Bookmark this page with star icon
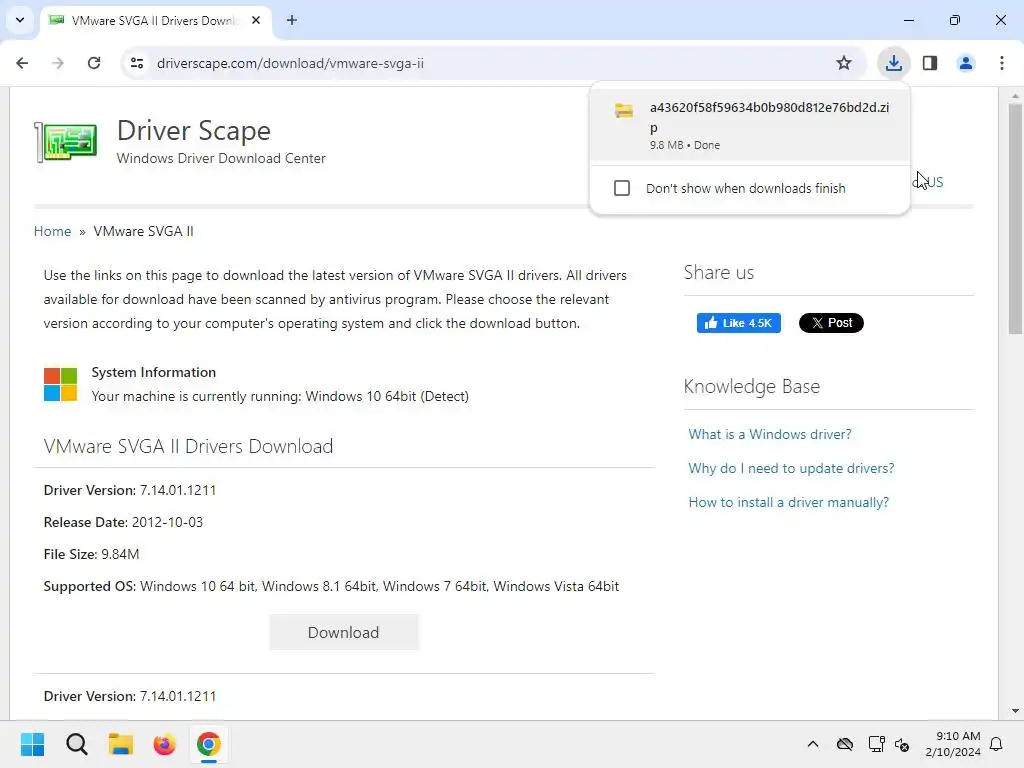The height and width of the screenshot is (768, 1024). coord(844,63)
